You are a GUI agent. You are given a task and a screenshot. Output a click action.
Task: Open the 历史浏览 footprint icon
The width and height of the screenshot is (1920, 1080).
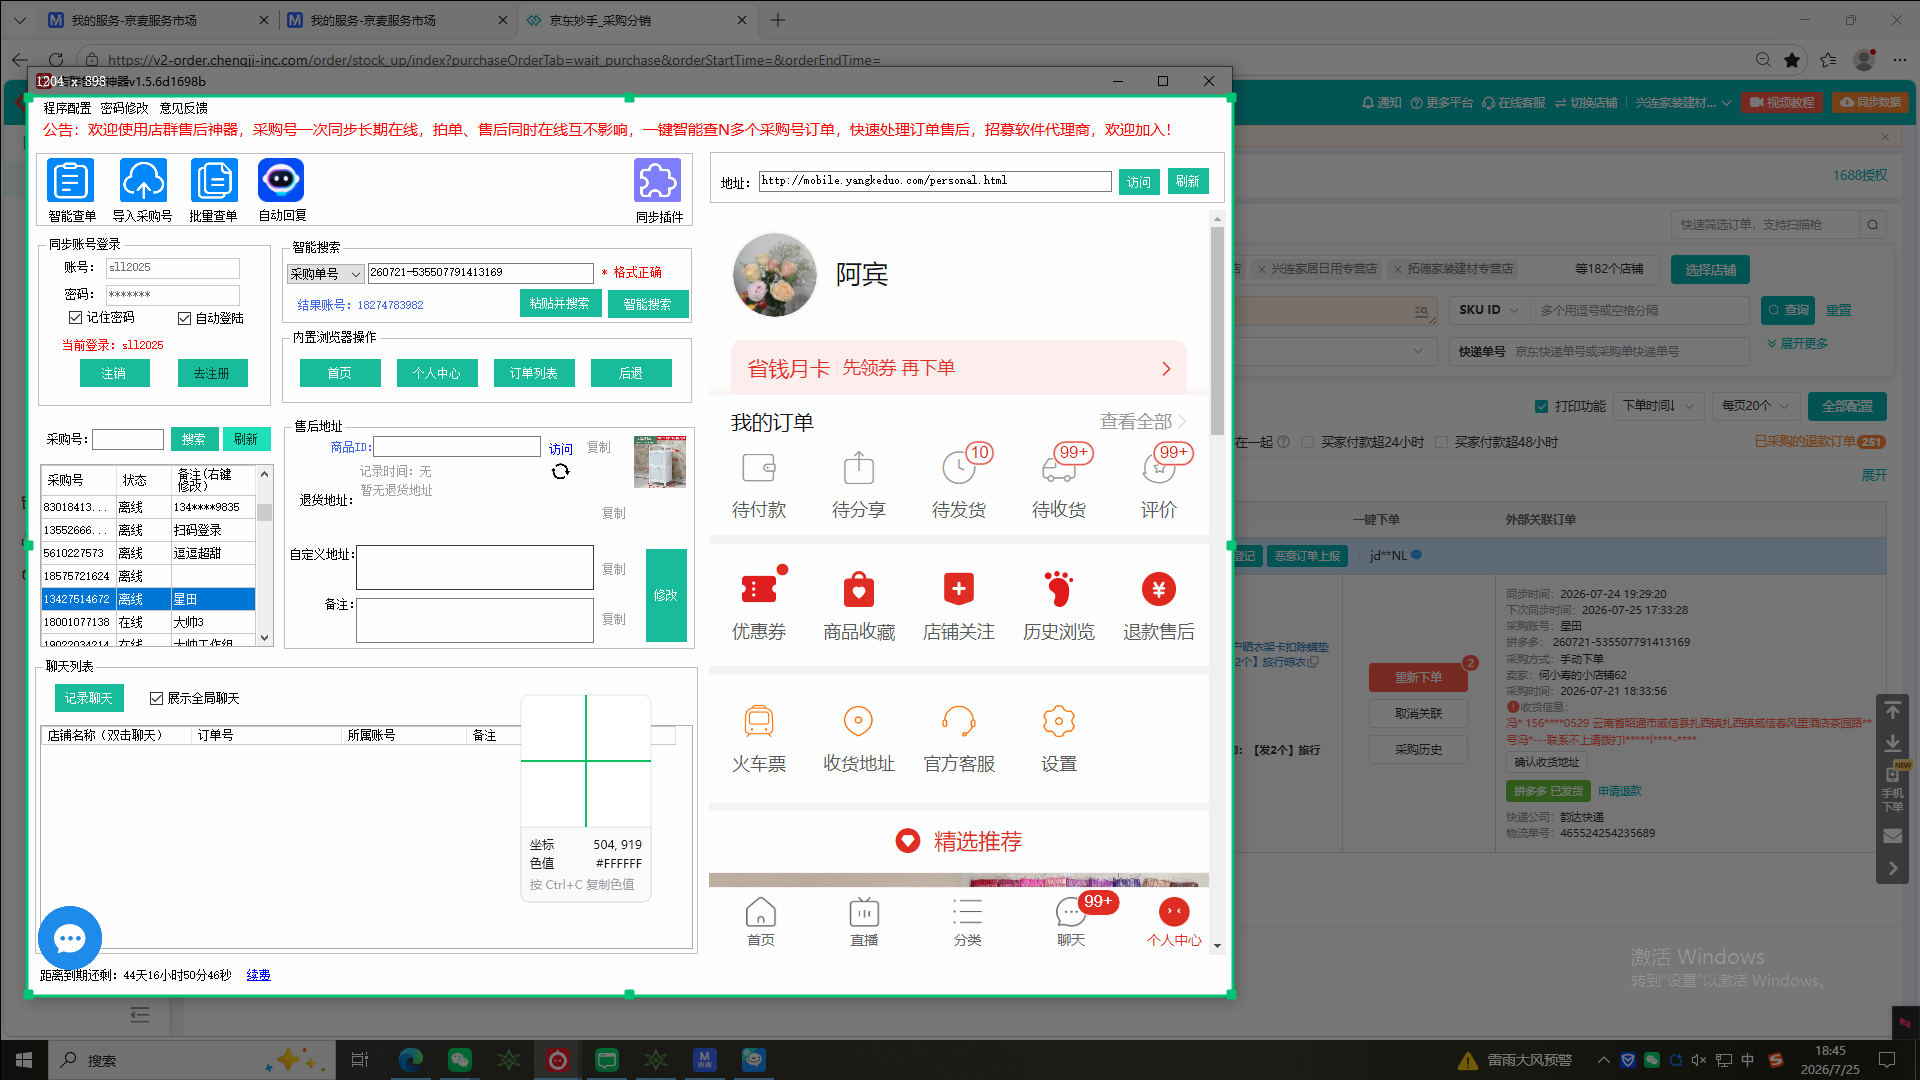(x=1059, y=589)
